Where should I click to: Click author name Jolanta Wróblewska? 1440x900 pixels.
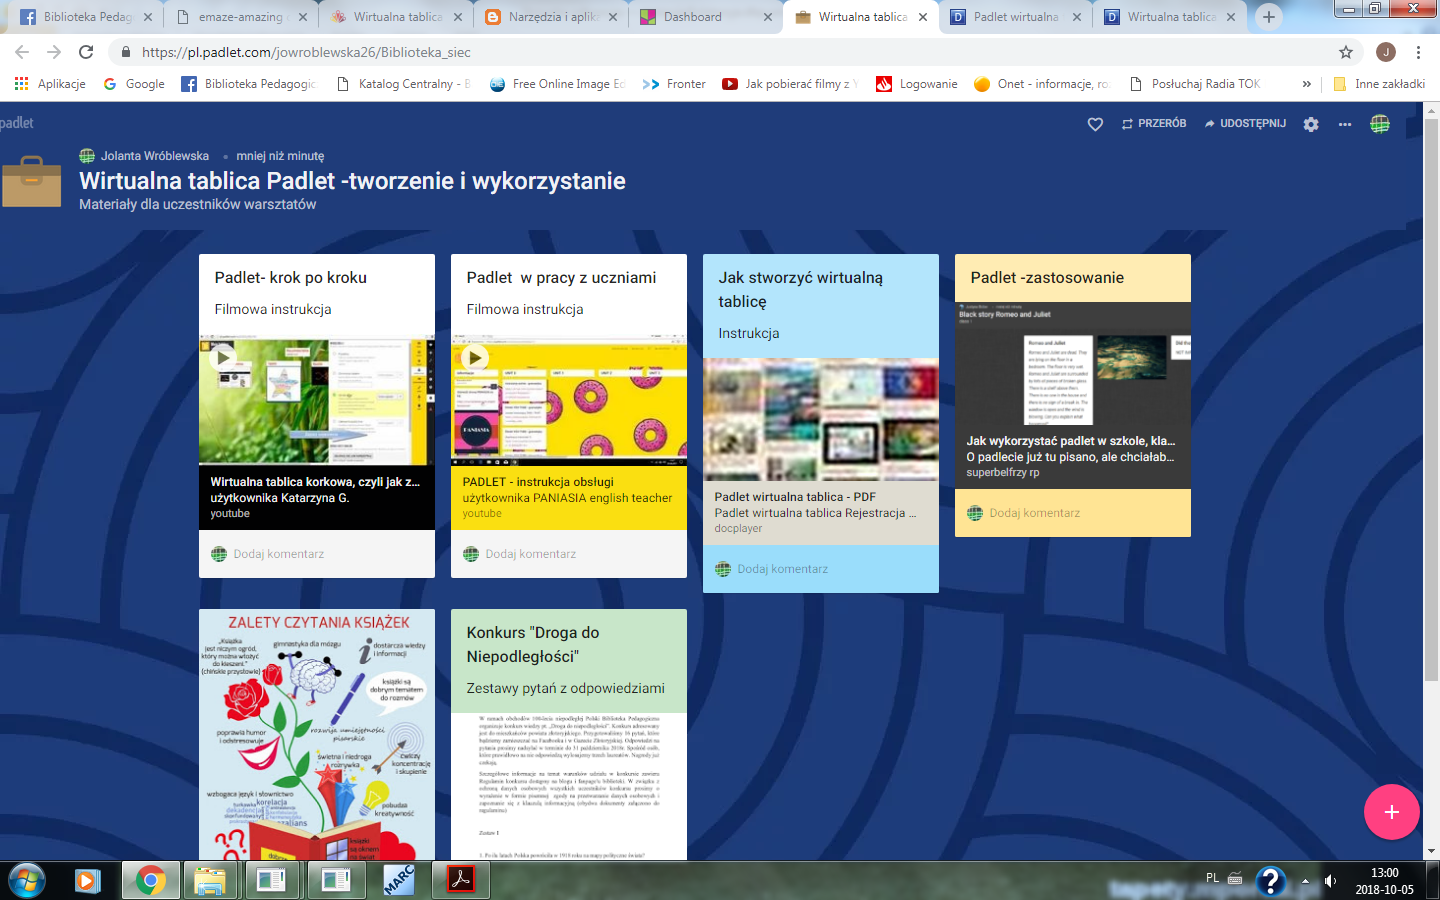[x=155, y=156]
